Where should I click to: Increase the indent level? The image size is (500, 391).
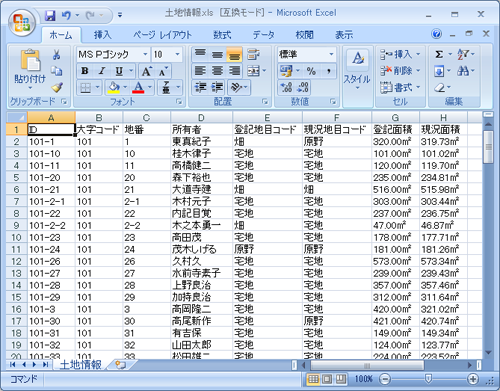[x=217, y=87]
